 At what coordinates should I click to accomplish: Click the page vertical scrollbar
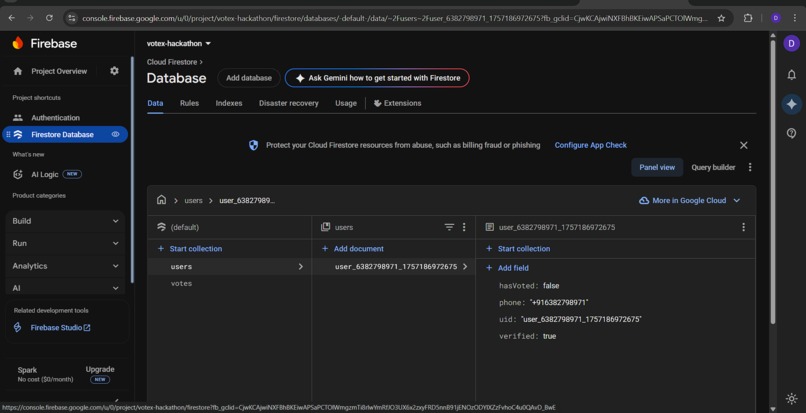pos(773,183)
